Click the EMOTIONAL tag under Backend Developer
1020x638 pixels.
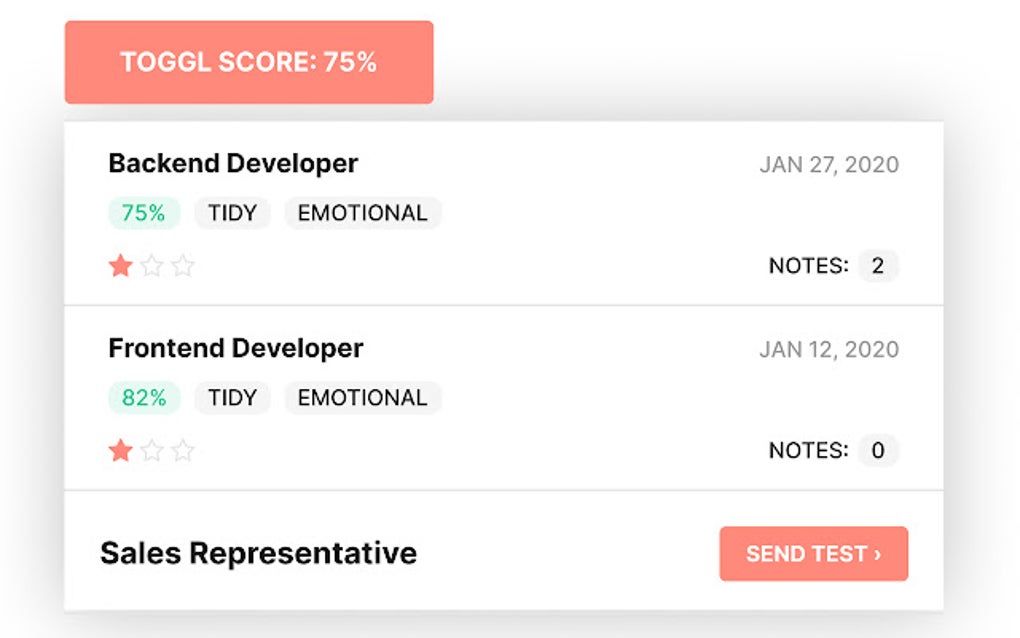(x=362, y=213)
